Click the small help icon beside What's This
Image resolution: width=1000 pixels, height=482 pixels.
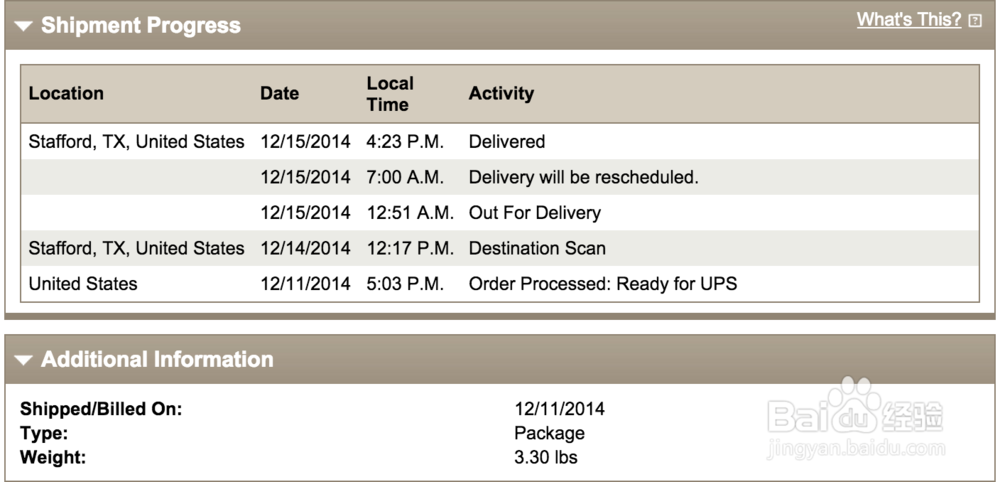pyautogui.click(x=975, y=21)
